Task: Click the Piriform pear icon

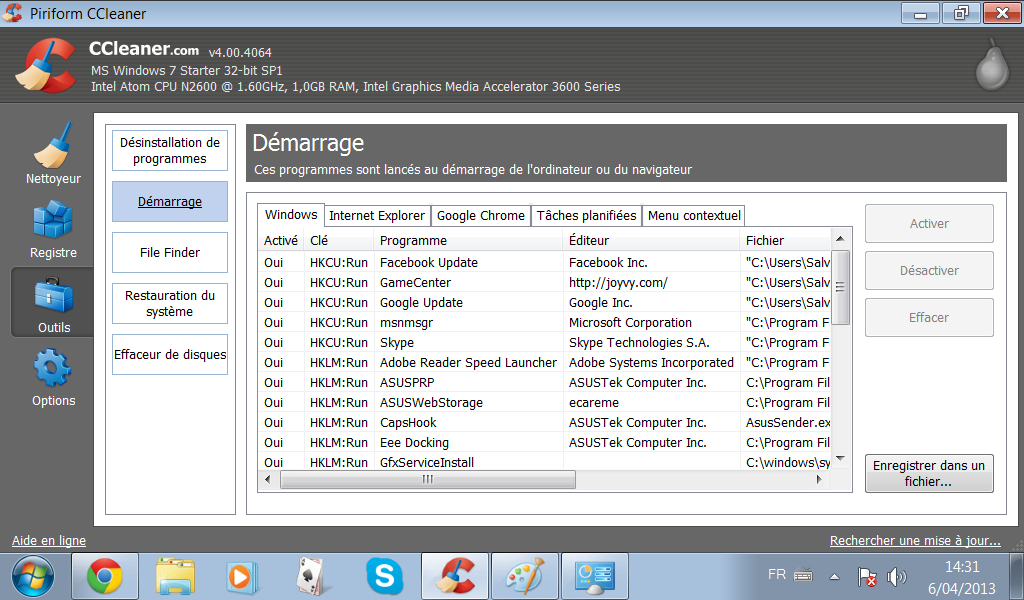Action: pyautogui.click(x=992, y=64)
